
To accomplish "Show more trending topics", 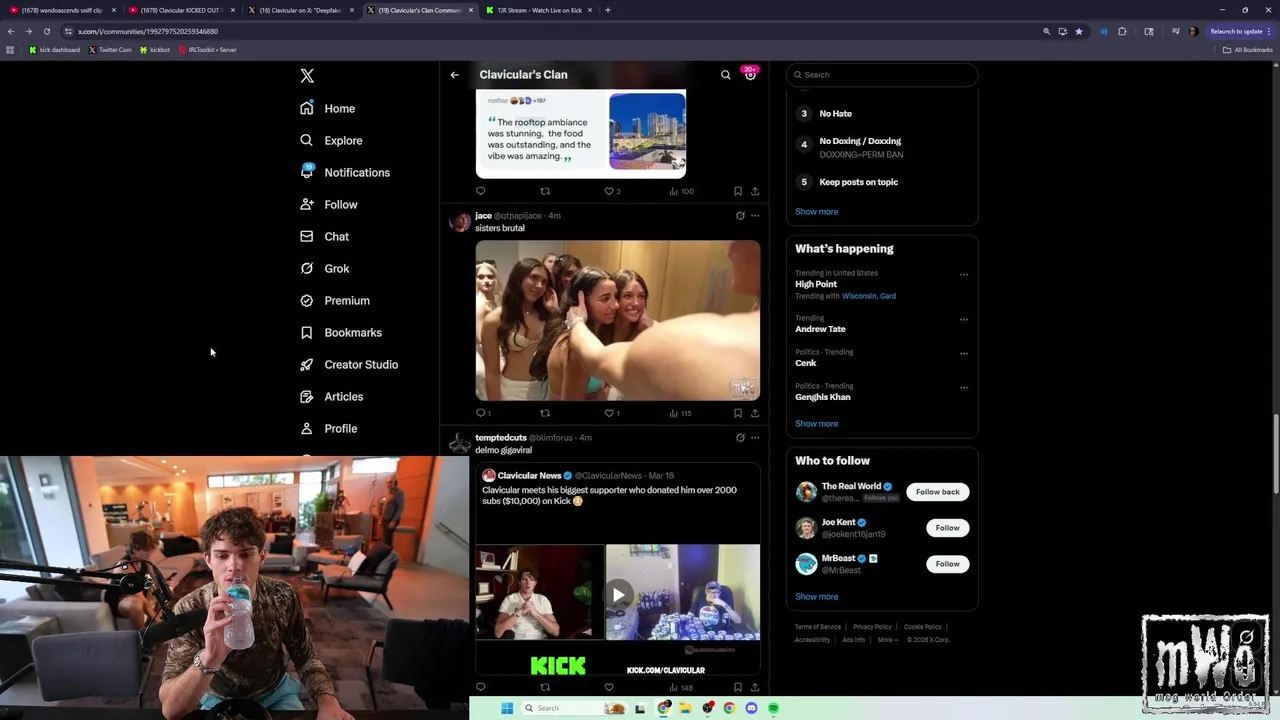I will coord(817,424).
